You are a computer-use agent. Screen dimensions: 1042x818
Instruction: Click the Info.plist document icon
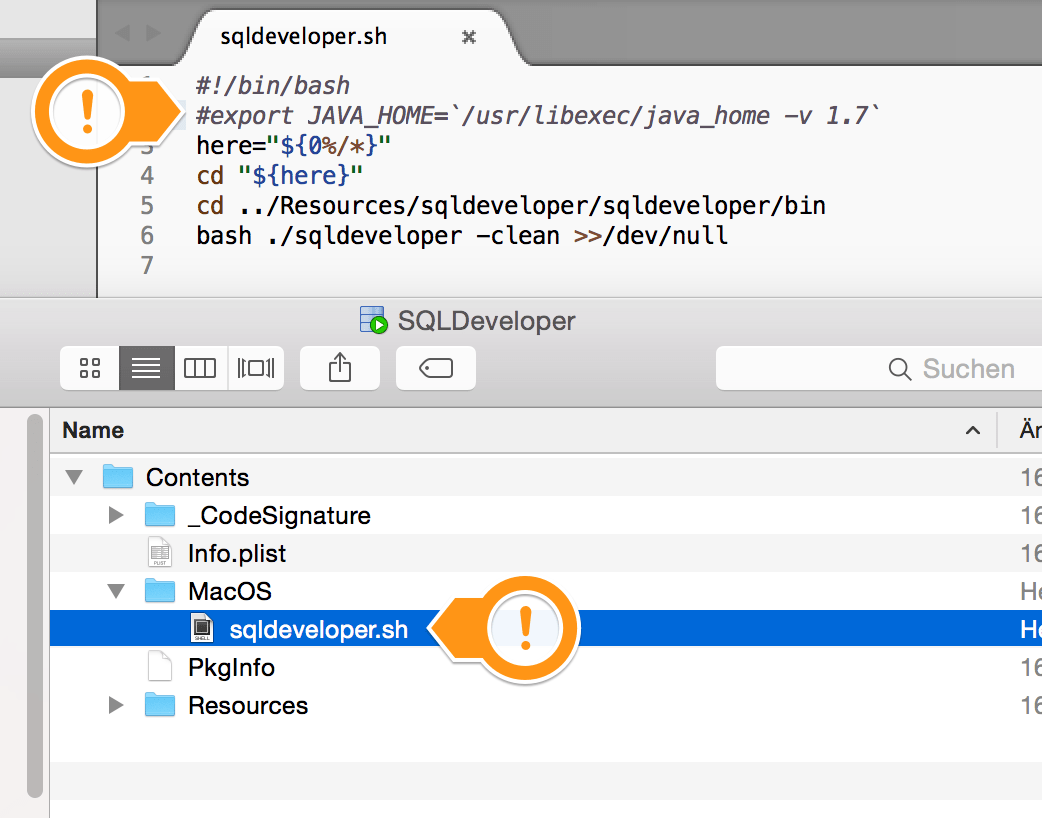point(160,552)
